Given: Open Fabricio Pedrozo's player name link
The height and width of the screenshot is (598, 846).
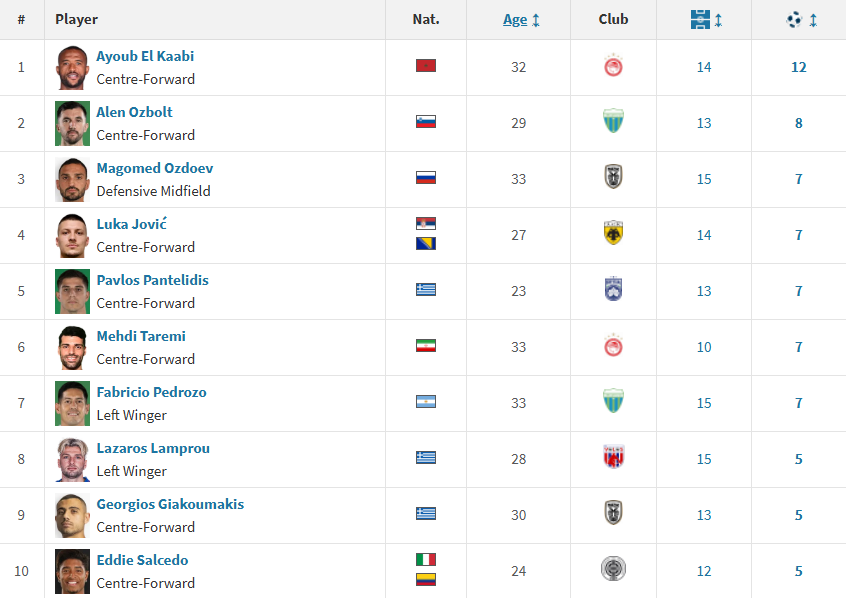Looking at the screenshot, I should (151, 392).
